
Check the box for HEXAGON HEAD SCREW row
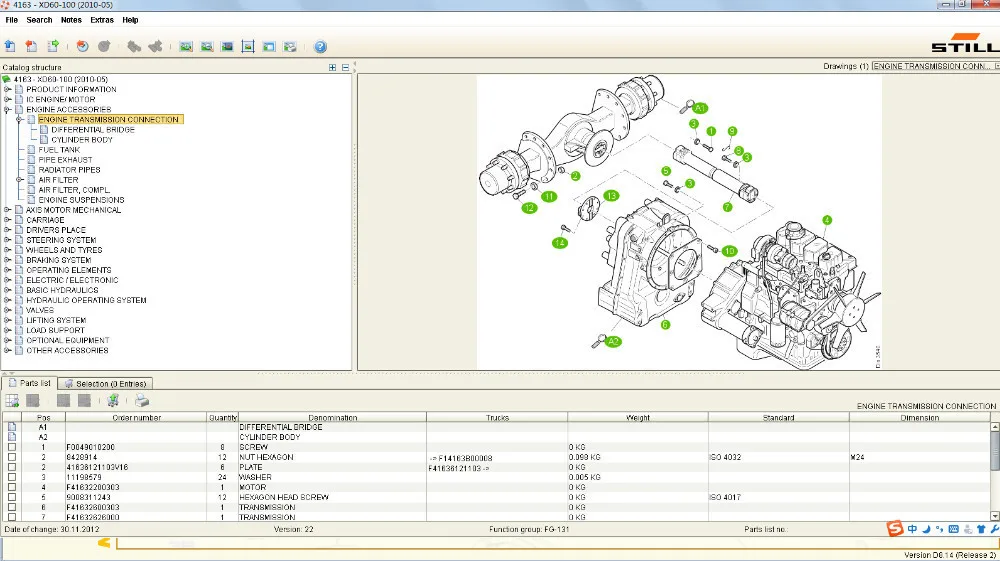coord(12,497)
